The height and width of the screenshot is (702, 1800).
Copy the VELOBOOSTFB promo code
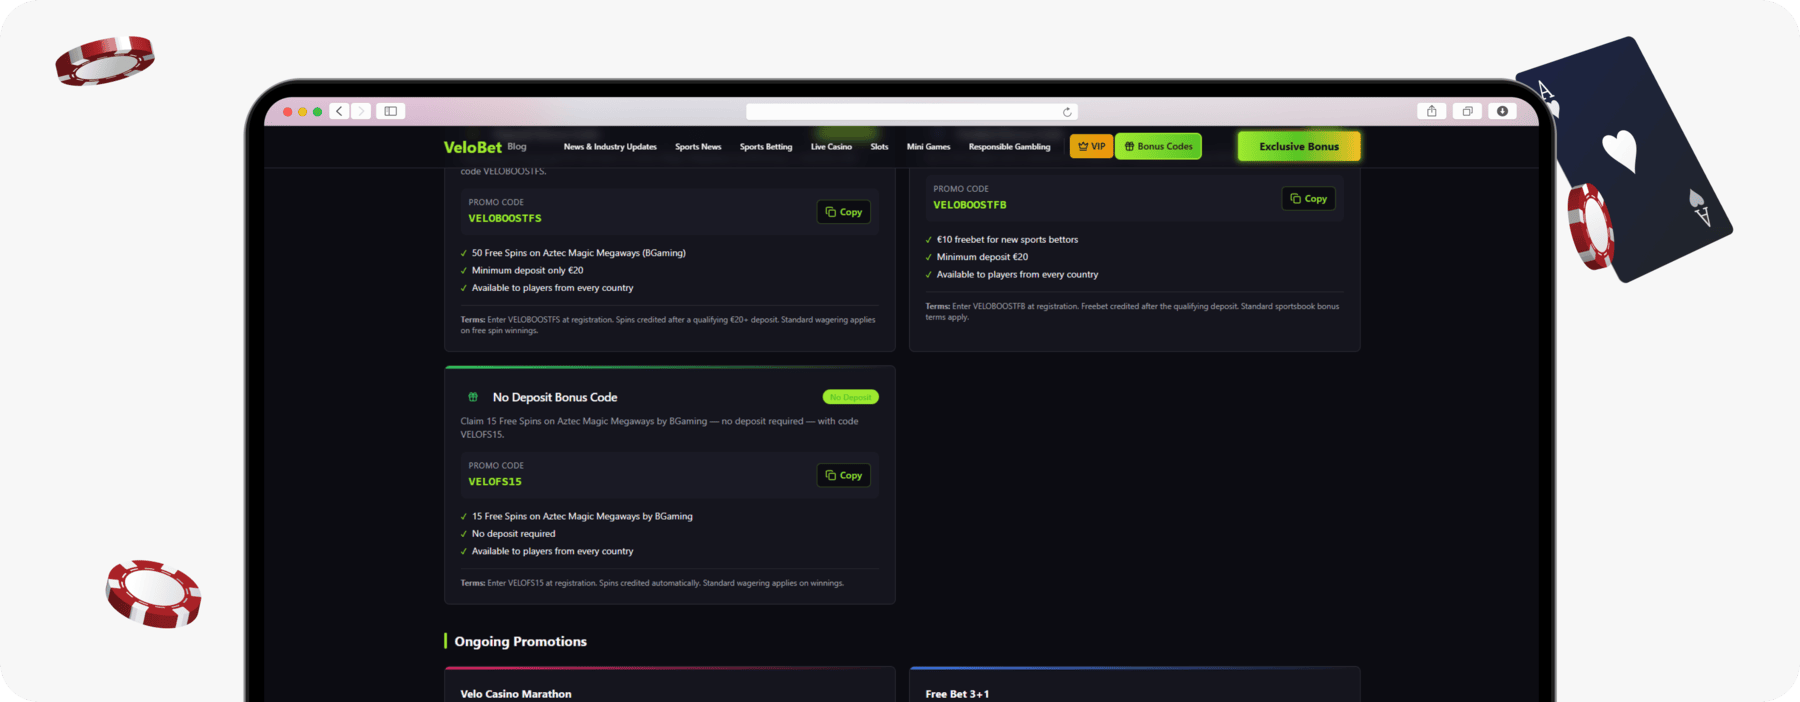[x=1308, y=199]
